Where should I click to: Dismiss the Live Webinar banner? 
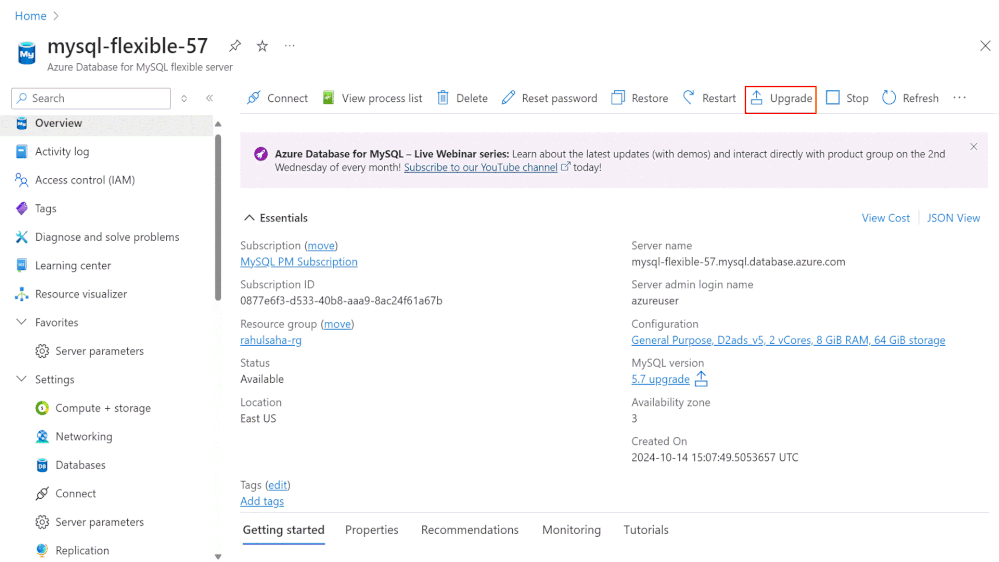(x=974, y=147)
